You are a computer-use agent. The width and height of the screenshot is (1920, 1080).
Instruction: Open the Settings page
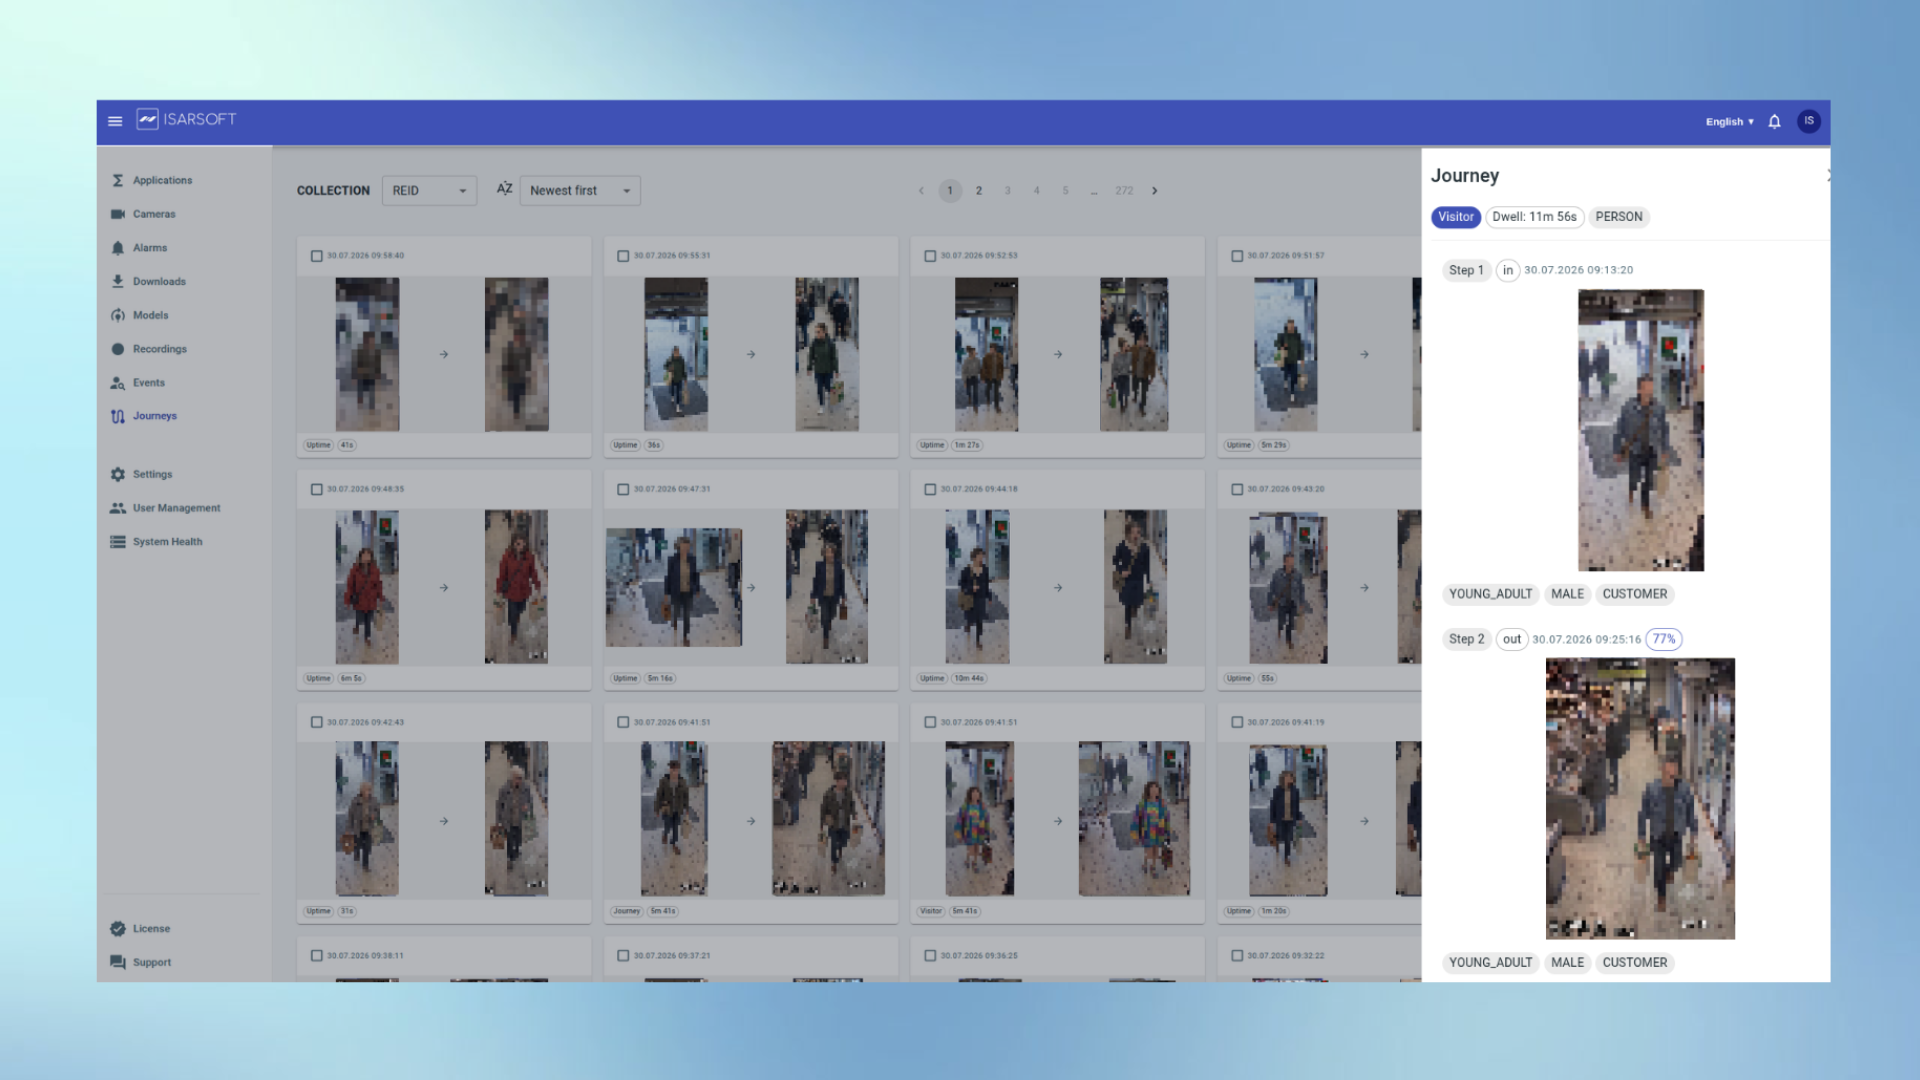coord(152,474)
